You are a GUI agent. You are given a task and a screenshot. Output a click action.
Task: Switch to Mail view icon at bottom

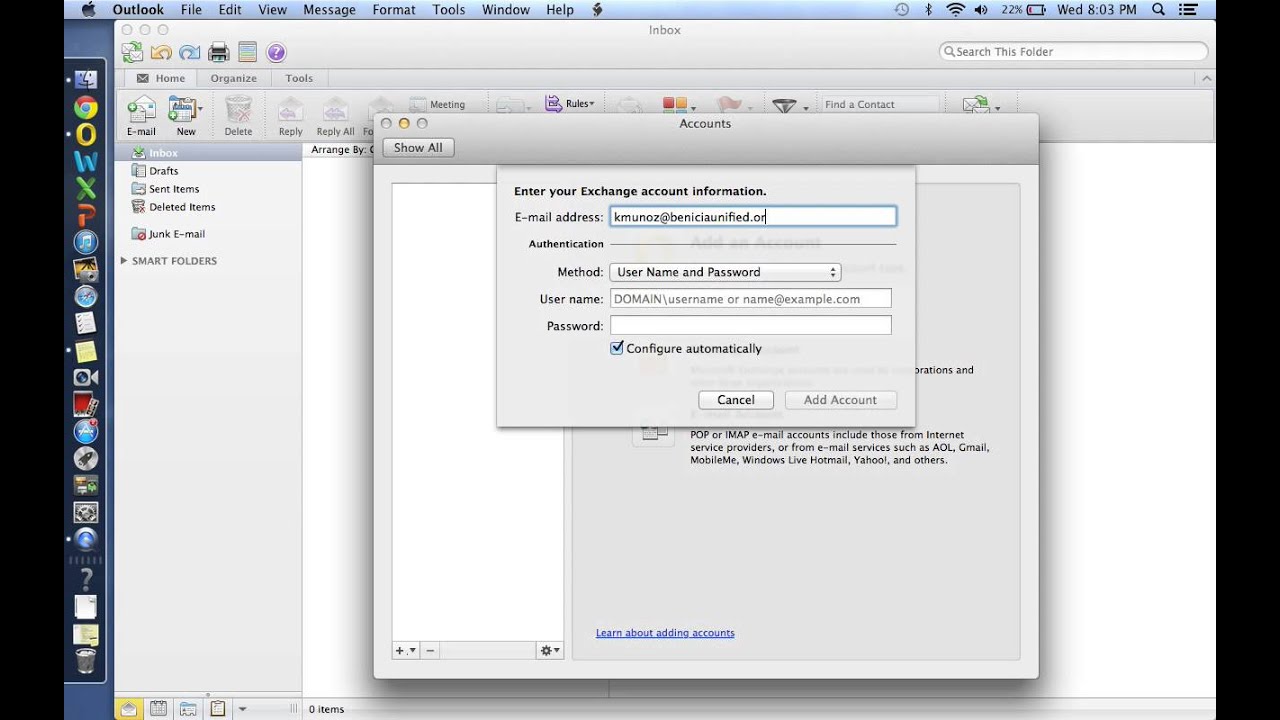point(128,709)
